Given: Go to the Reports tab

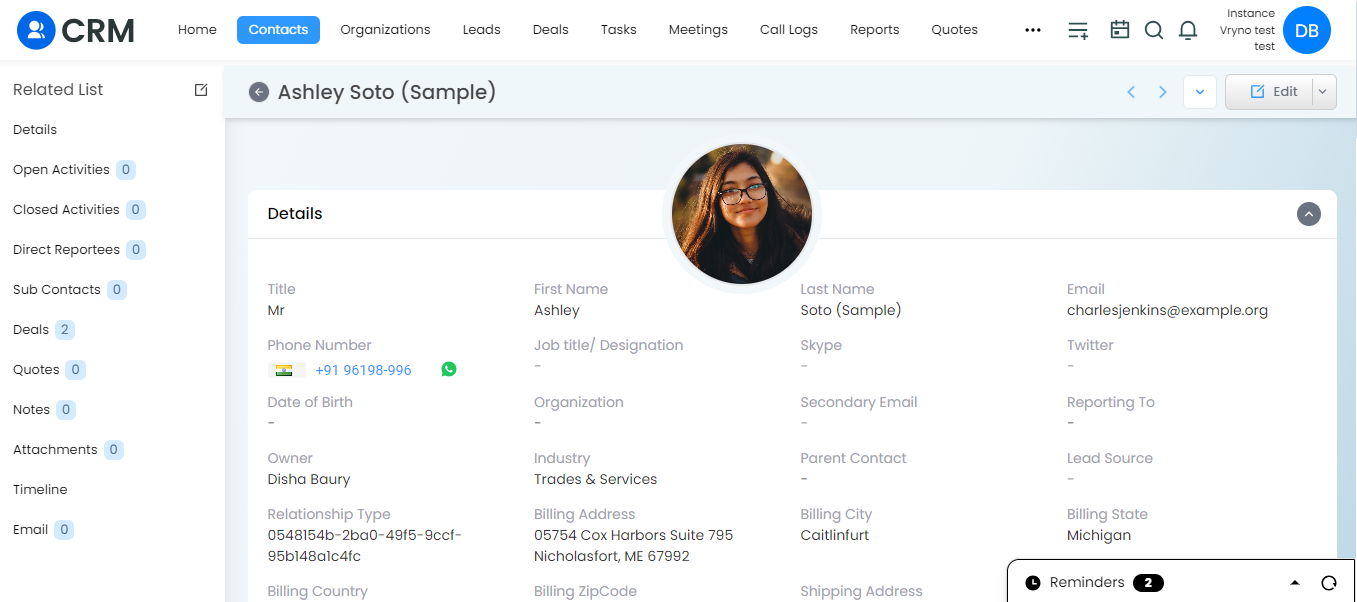Looking at the screenshot, I should point(875,30).
